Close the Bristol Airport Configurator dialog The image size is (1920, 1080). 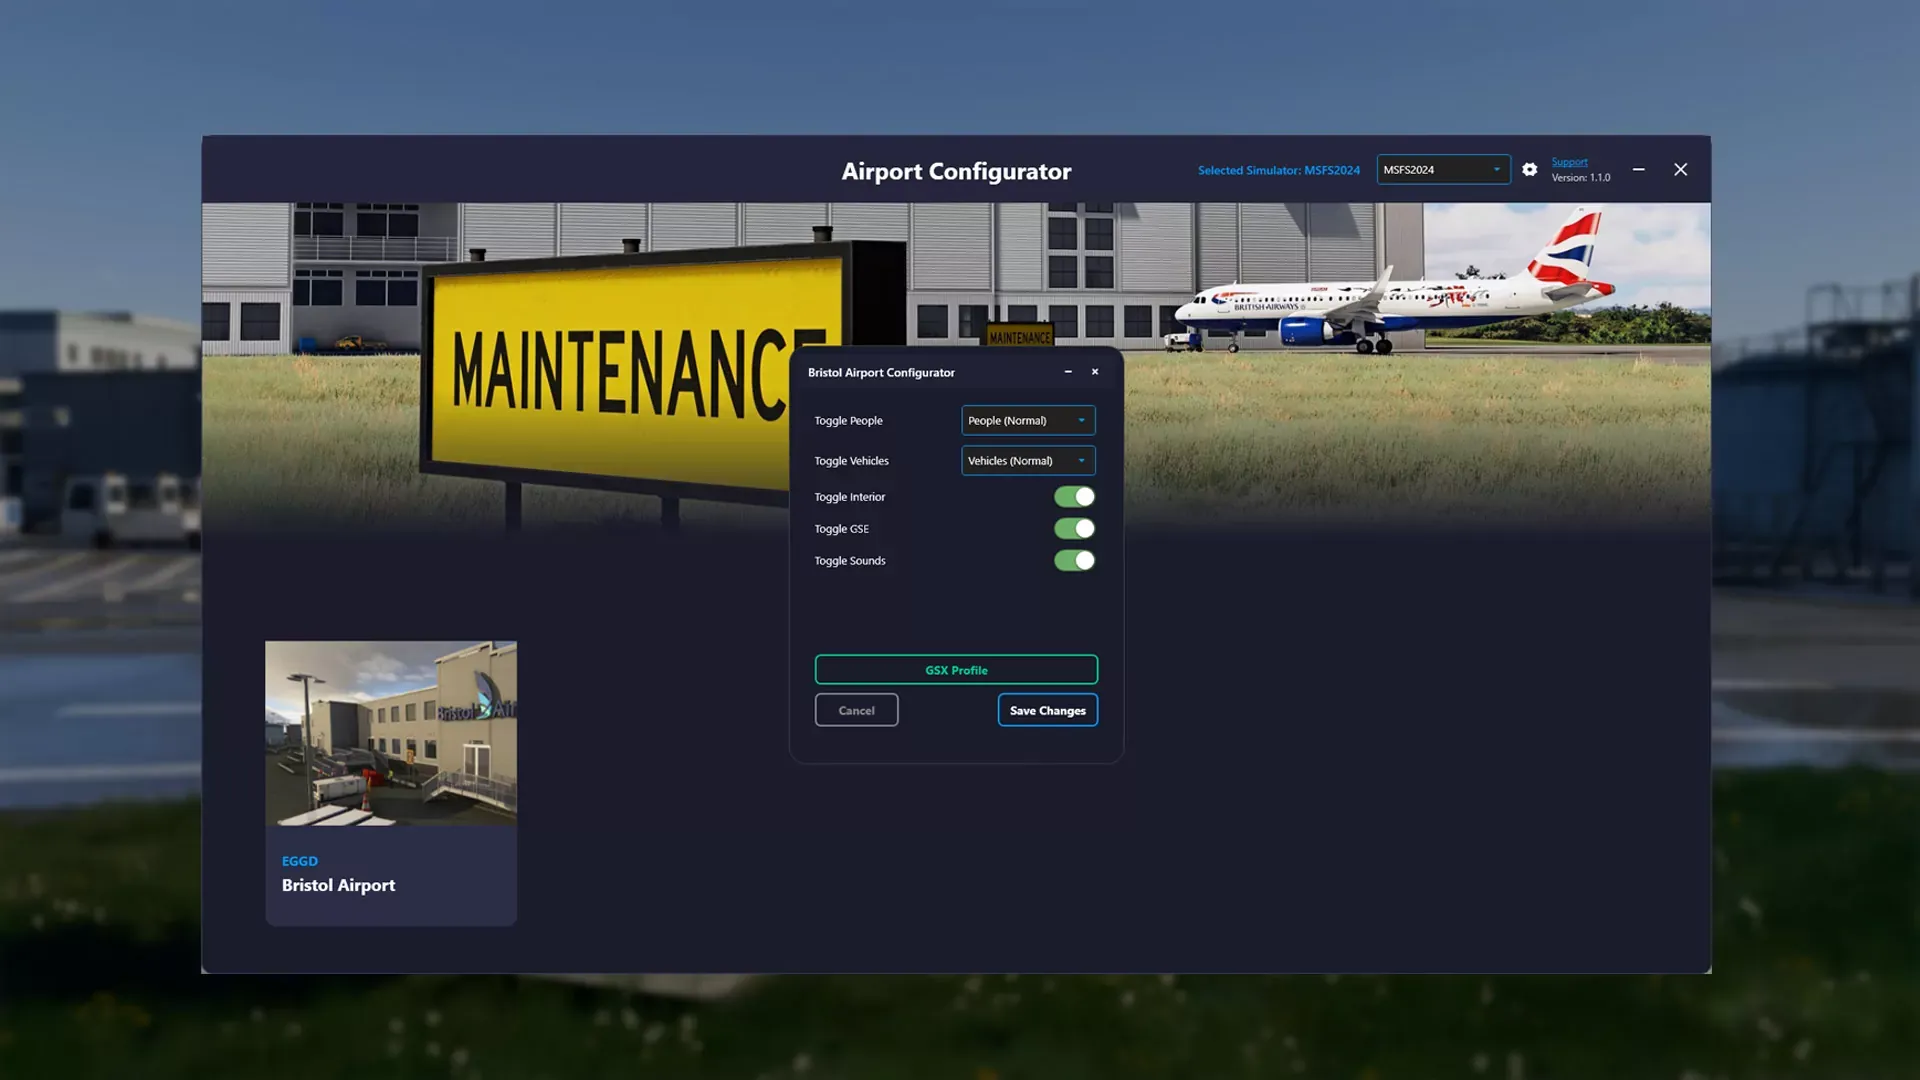pyautogui.click(x=1095, y=372)
